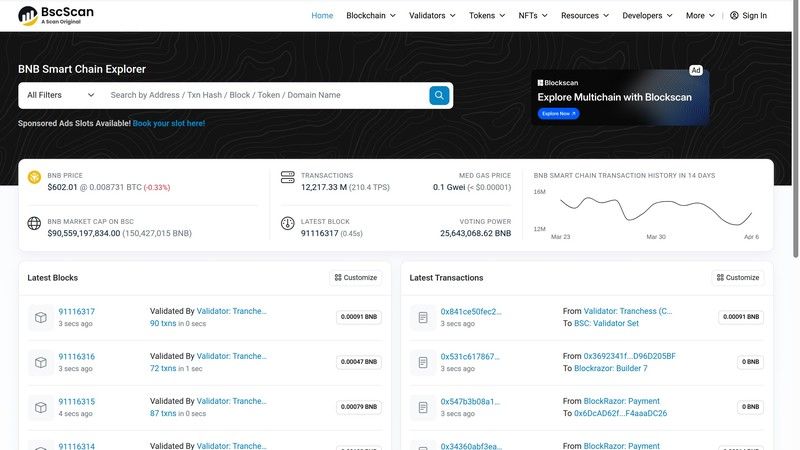Image resolution: width=800 pixels, height=450 pixels.
Task: Expand the More menu
Action: coord(700,15)
